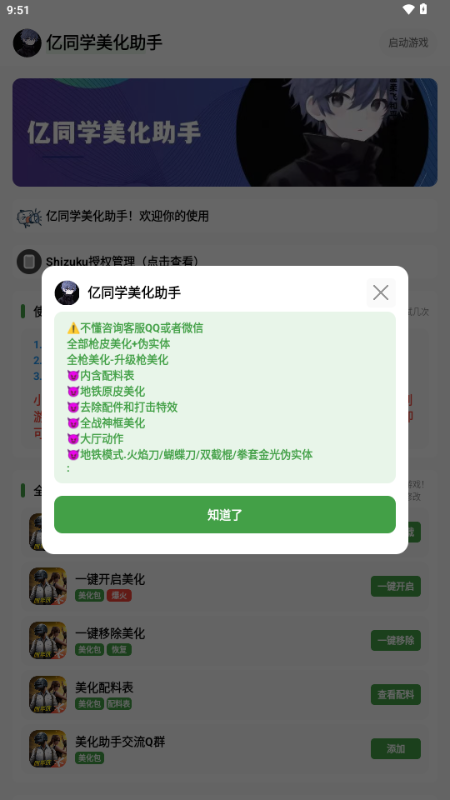Viewport: 450px width, 800px height.
Task: Click the Shizuku授权管理 phone icon
Action: (29, 262)
